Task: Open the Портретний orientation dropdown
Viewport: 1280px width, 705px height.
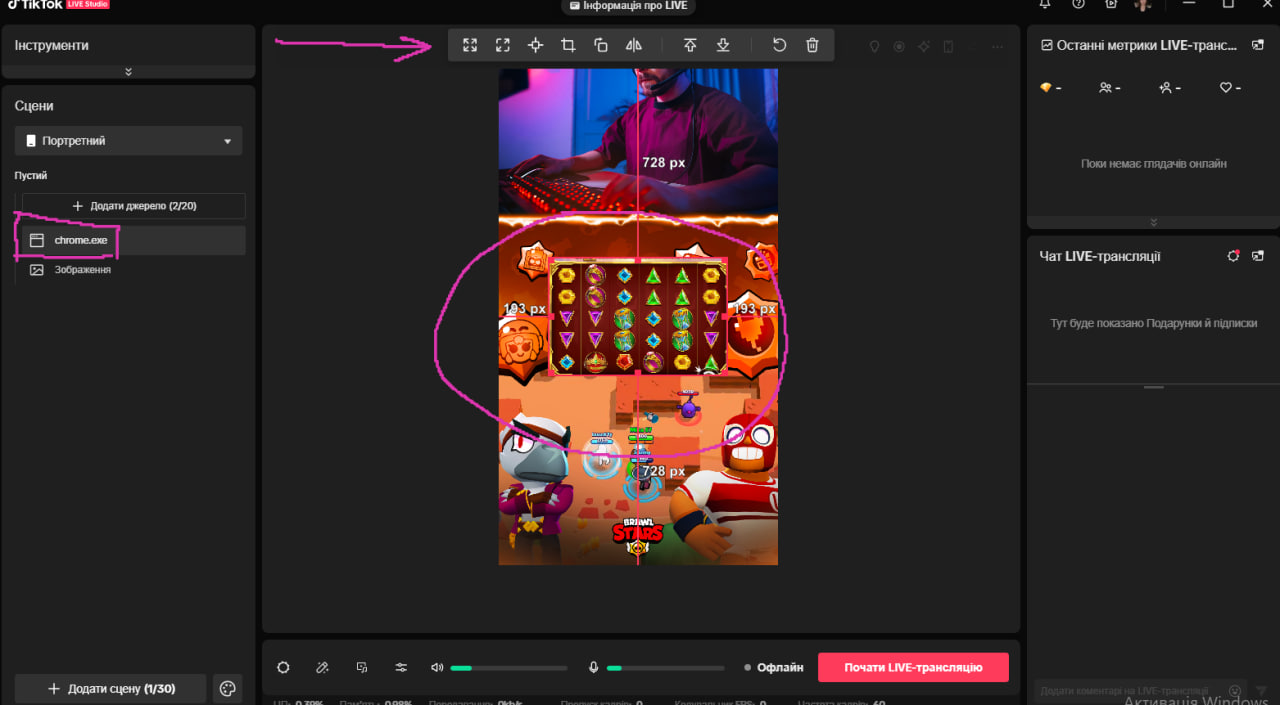Action: tap(128, 141)
